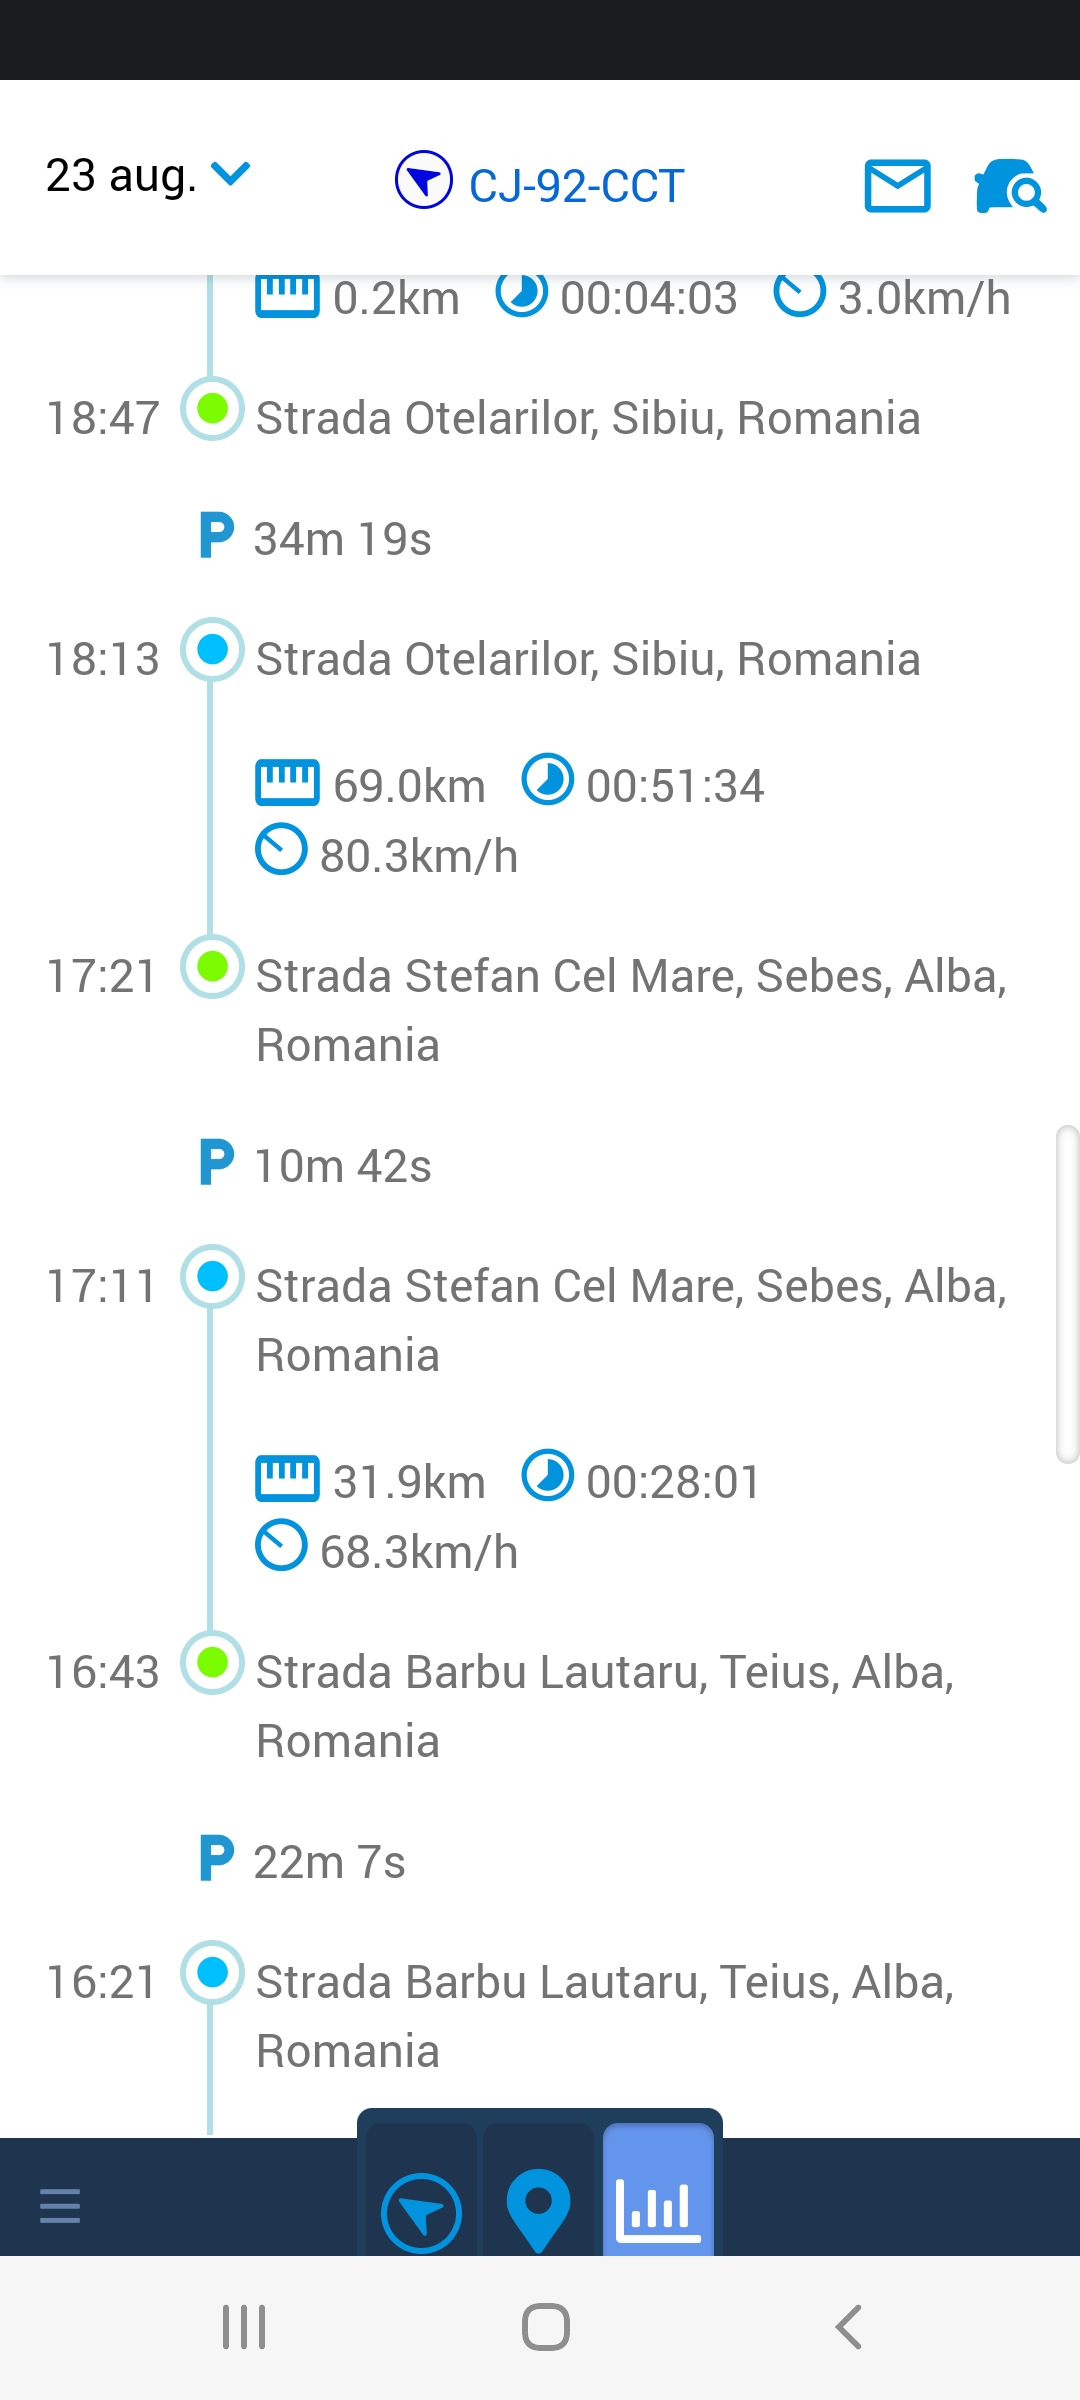This screenshot has width=1080, height=2400.
Task: Tap the 18:47 green stop marker
Action: coord(212,409)
